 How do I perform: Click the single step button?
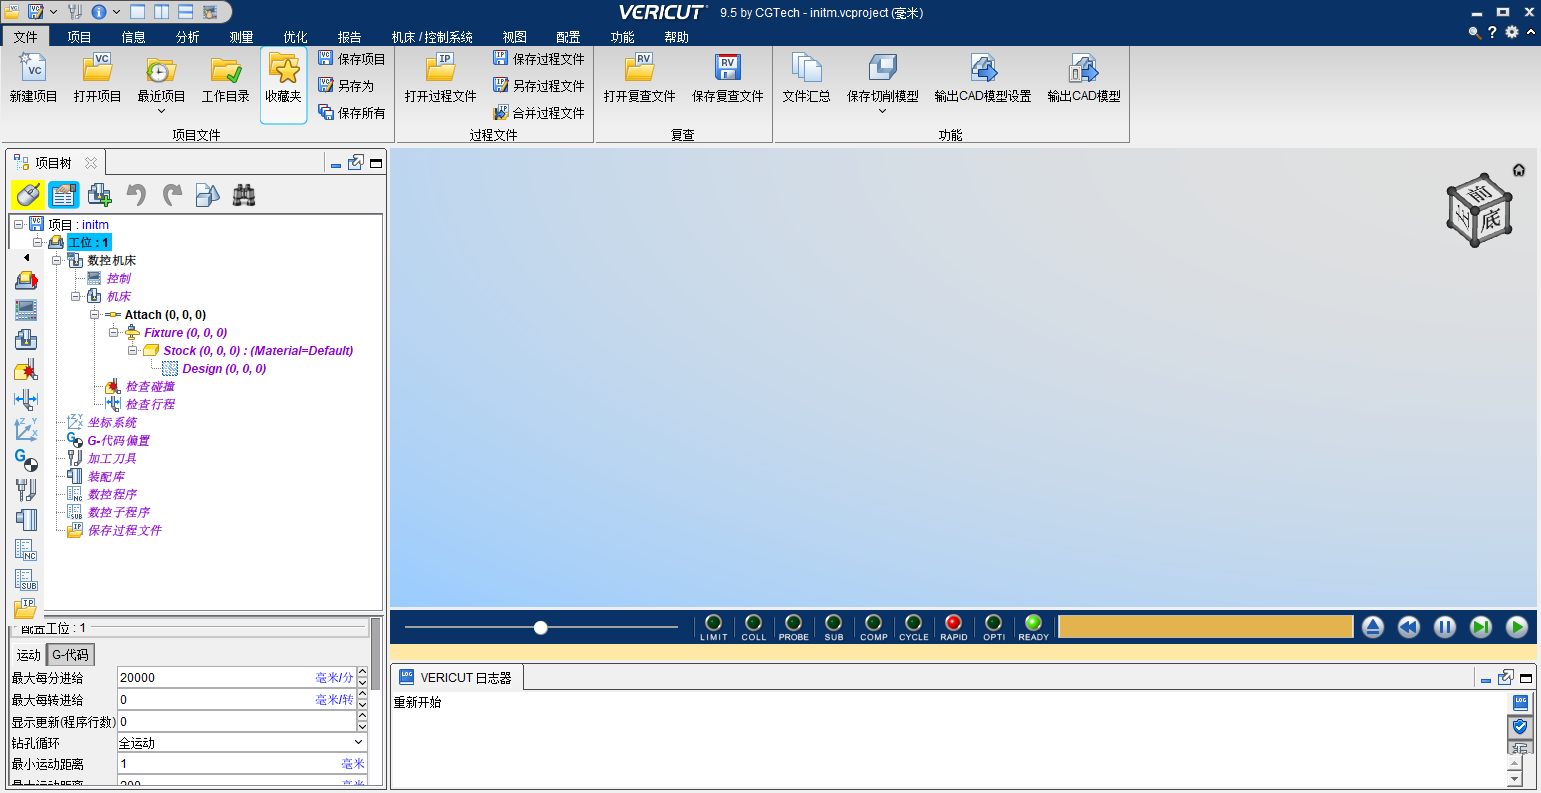pos(1481,627)
